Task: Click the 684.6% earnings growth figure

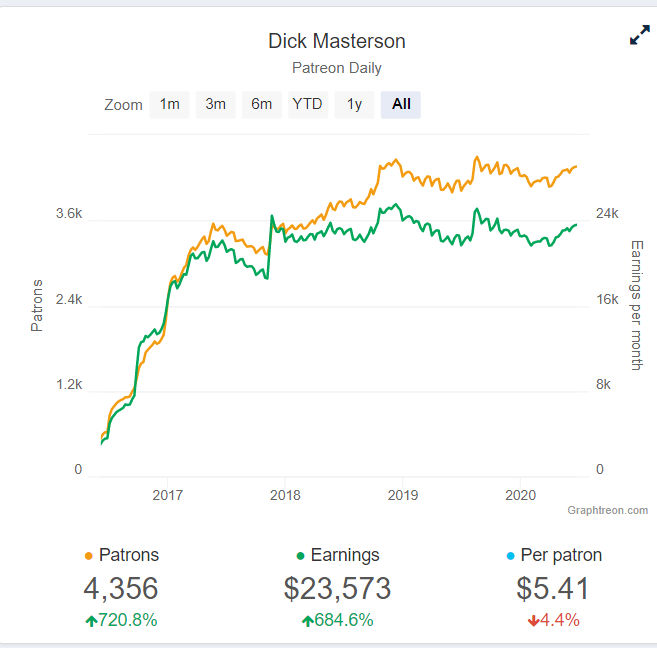Action: (344, 620)
